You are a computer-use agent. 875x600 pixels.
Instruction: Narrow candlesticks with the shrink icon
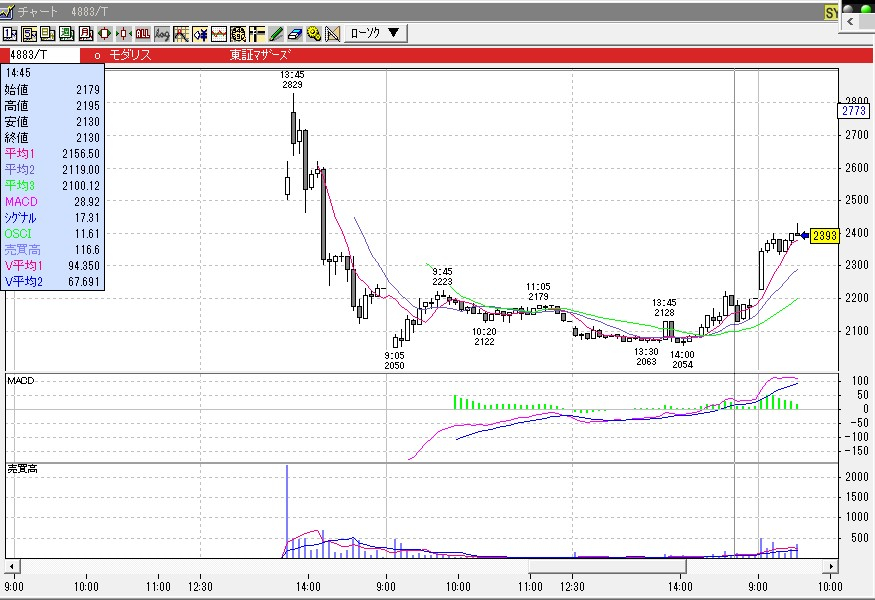[124, 34]
